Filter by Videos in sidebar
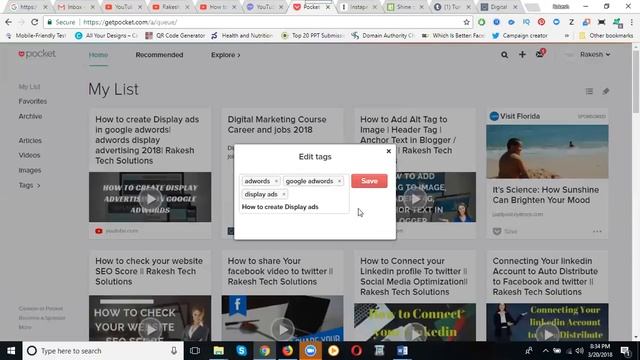The width and height of the screenshot is (640, 360). click(29, 156)
